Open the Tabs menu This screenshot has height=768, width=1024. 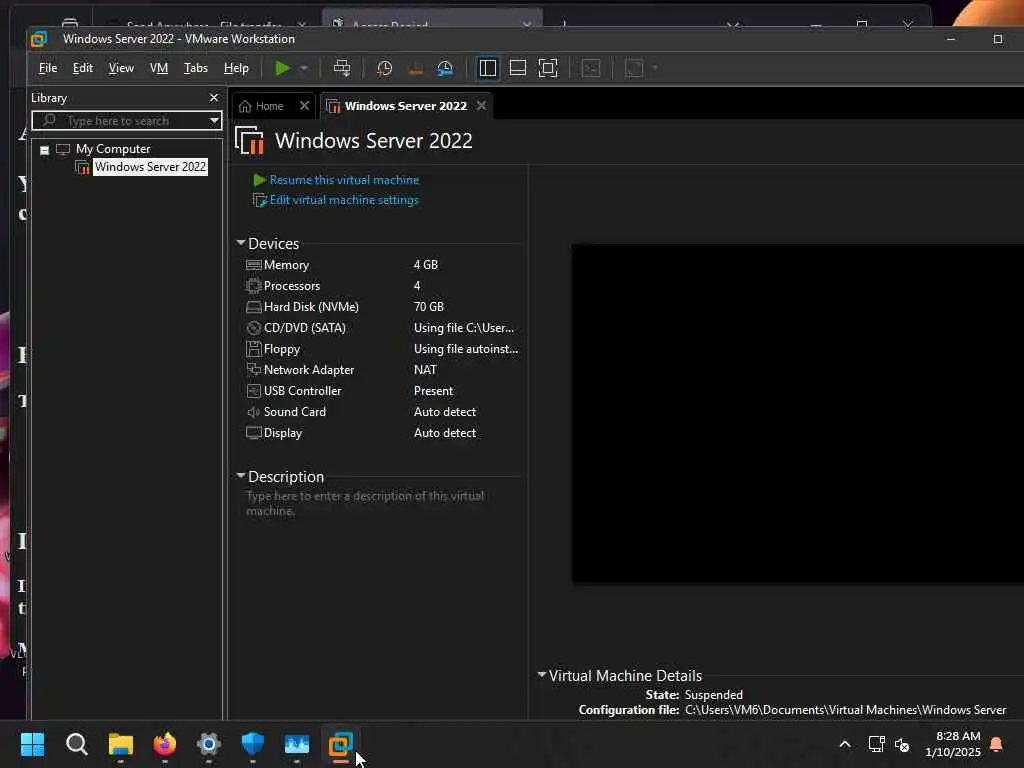pyautogui.click(x=195, y=68)
